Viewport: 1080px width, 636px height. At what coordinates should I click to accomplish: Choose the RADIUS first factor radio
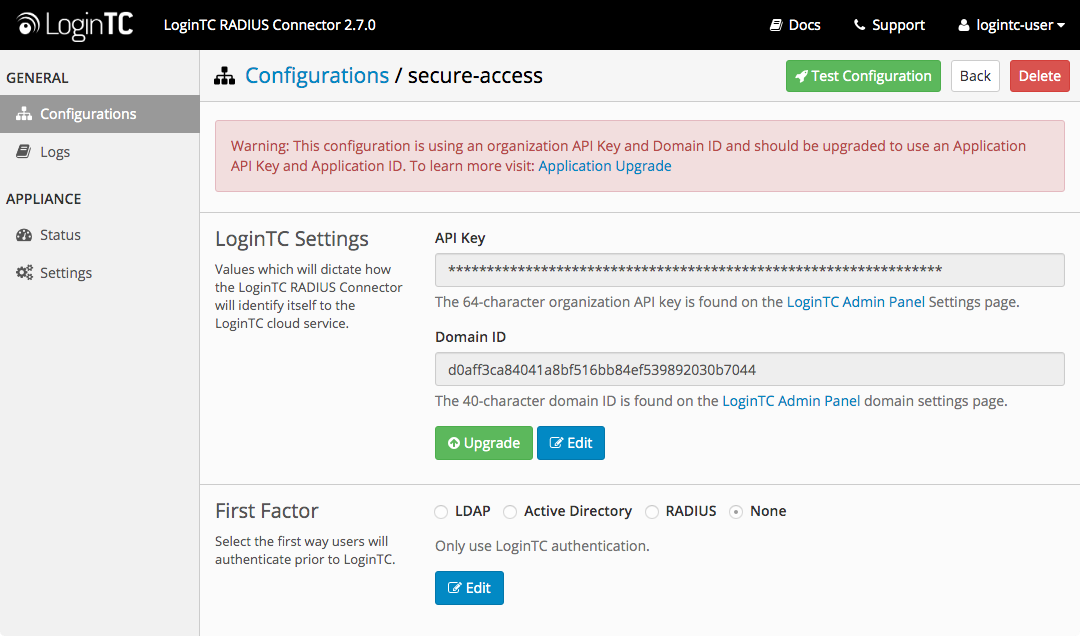(652, 512)
